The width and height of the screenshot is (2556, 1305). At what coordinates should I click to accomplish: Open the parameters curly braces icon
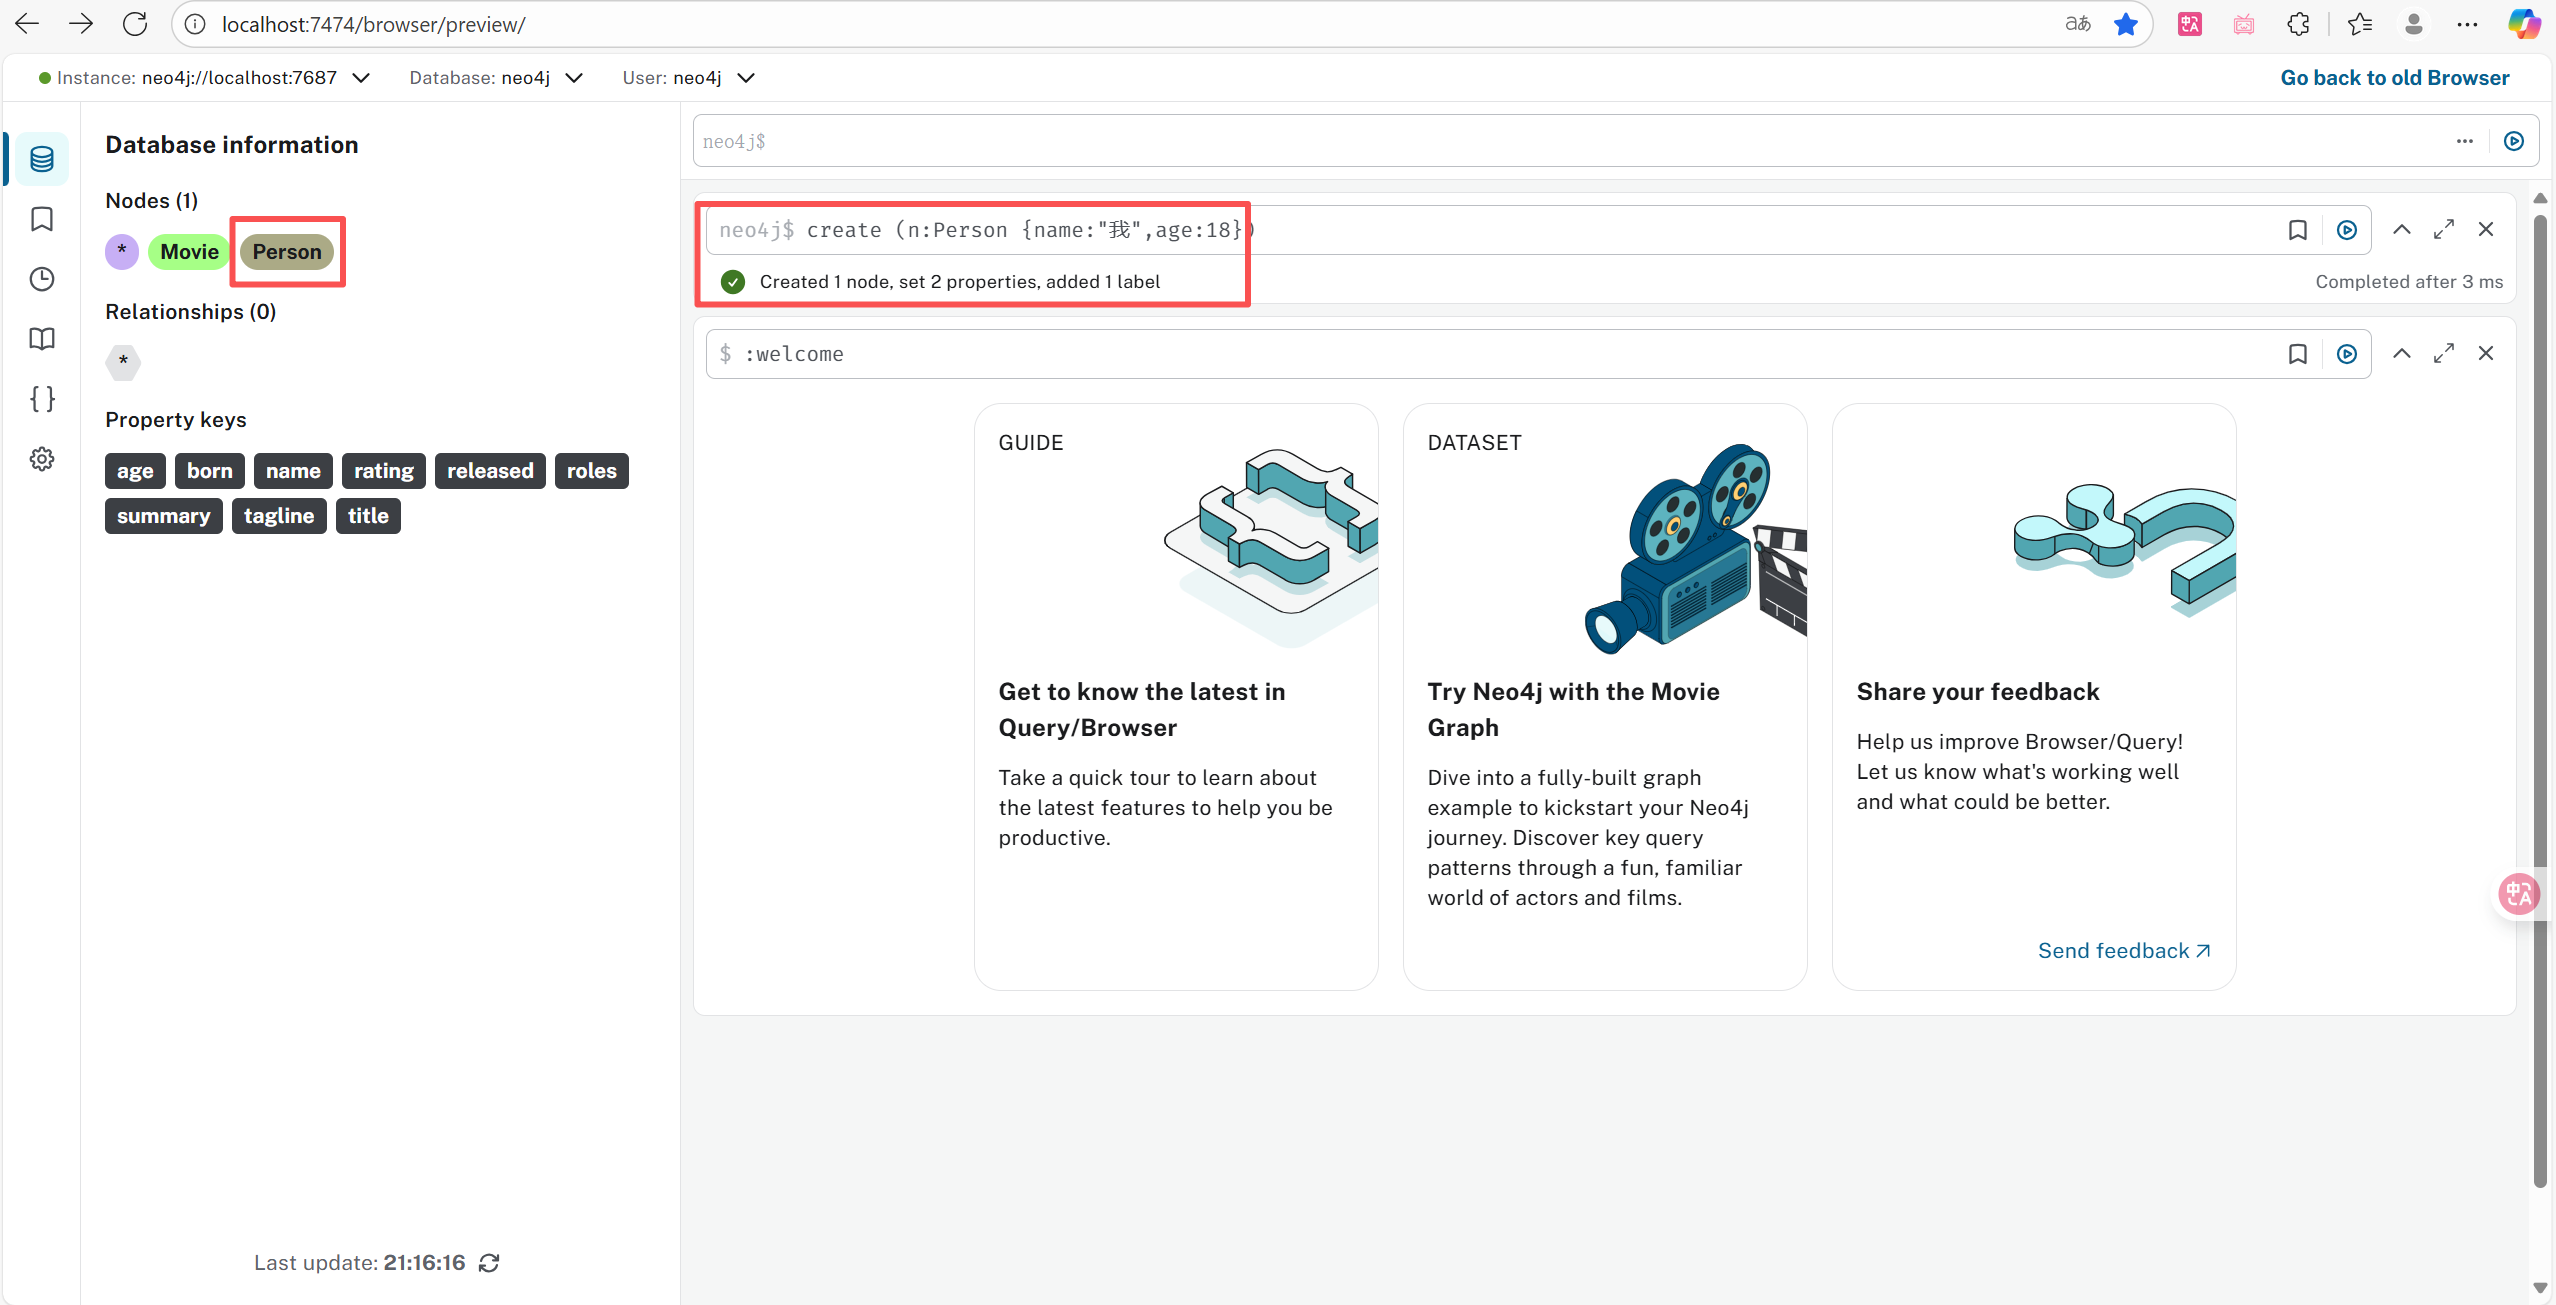(42, 399)
